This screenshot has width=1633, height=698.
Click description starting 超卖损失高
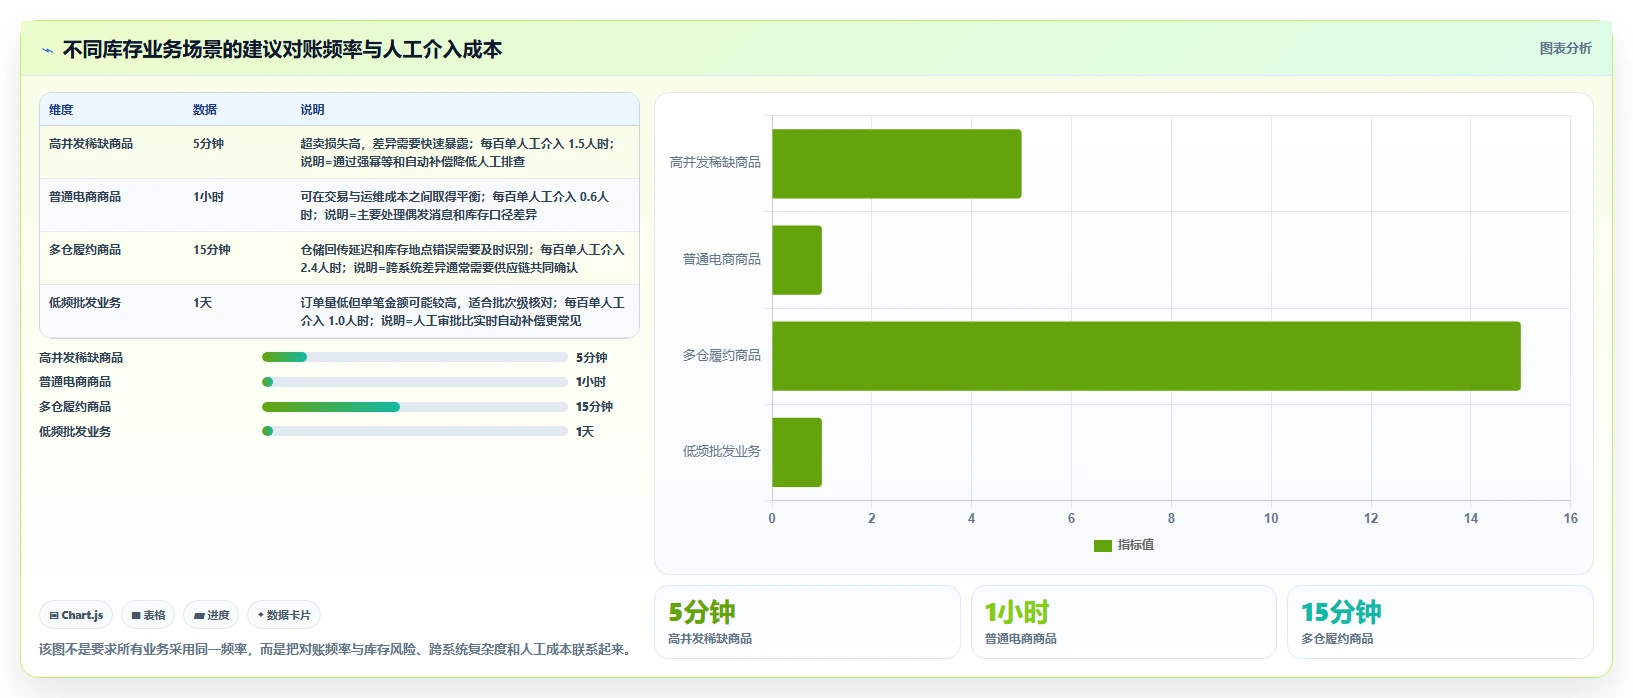click(458, 153)
